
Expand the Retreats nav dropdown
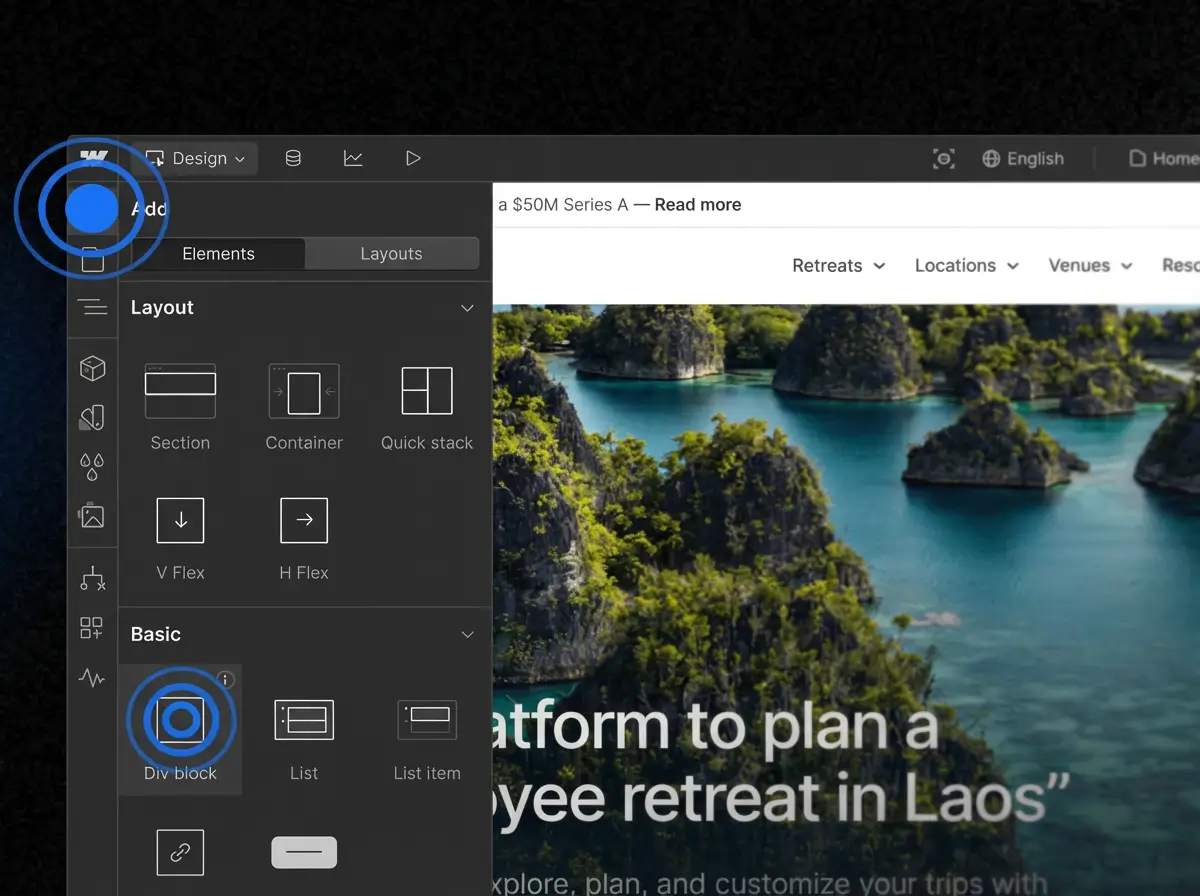click(839, 266)
